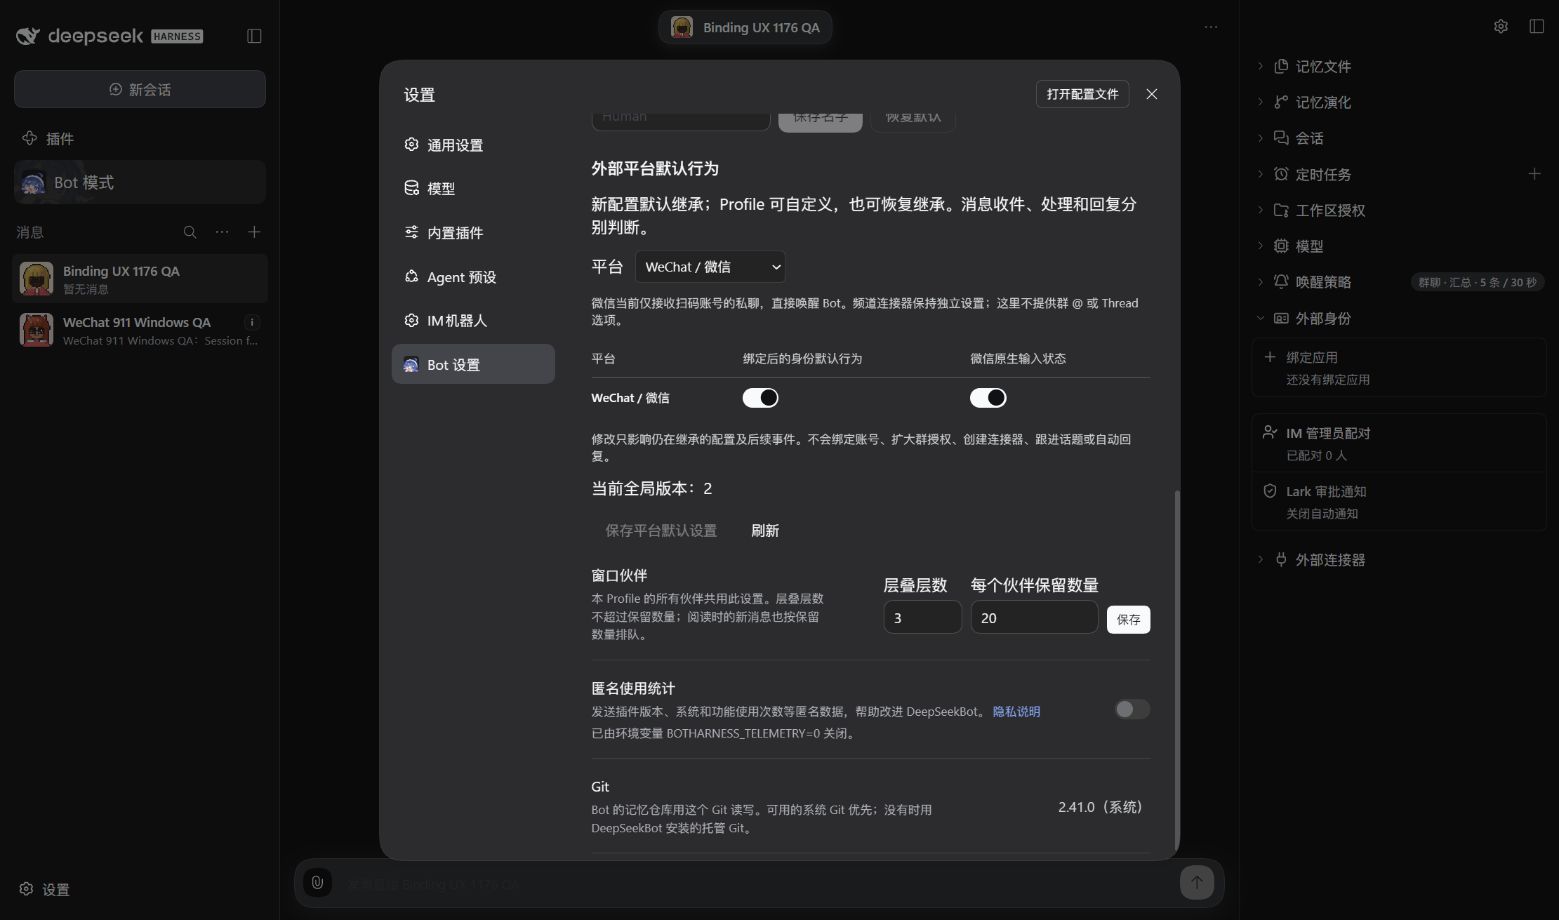Click the 插件 plugin icon in sidebar

click(30, 138)
